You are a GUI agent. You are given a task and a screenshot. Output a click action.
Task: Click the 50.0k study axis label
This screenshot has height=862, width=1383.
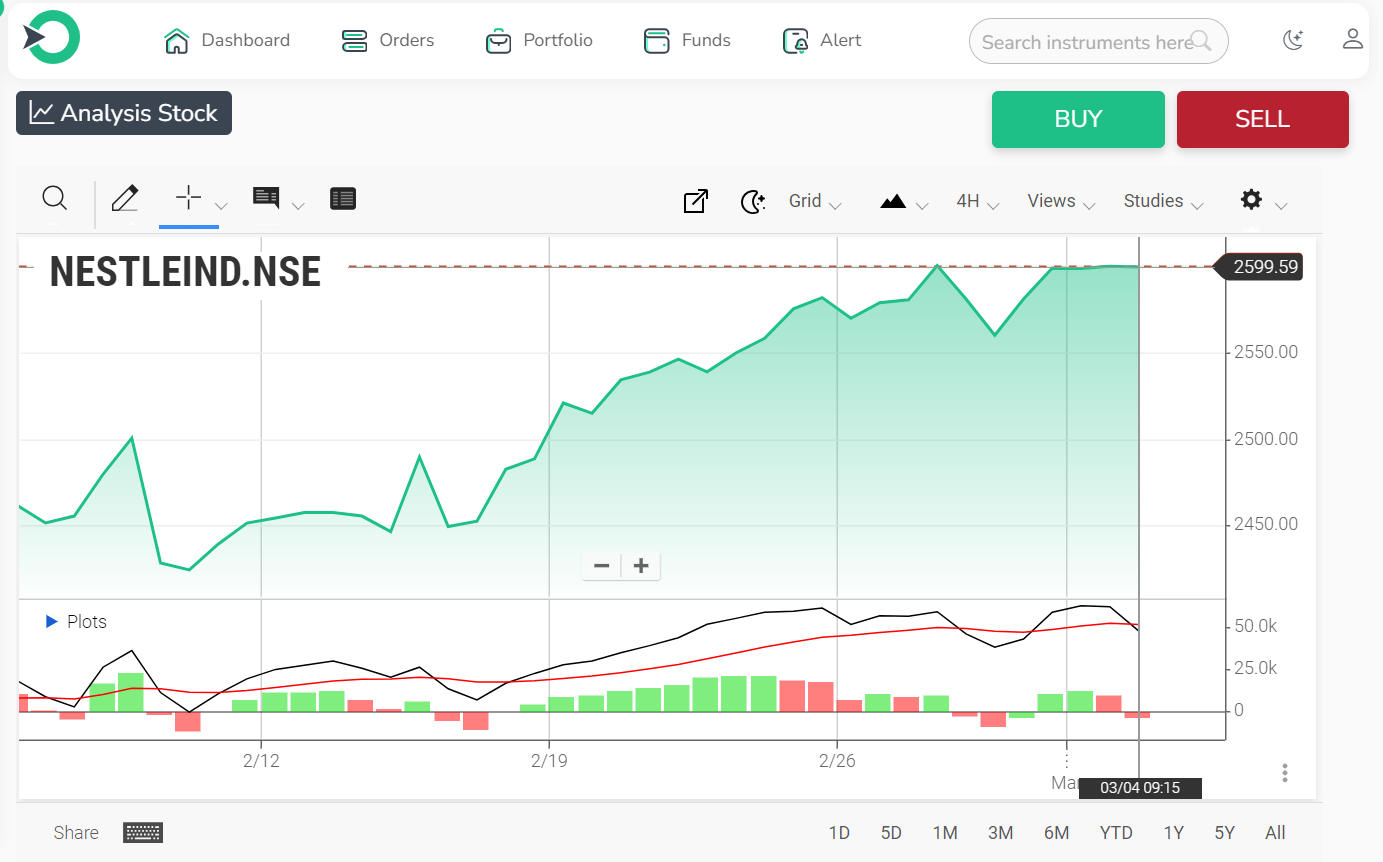click(1256, 626)
